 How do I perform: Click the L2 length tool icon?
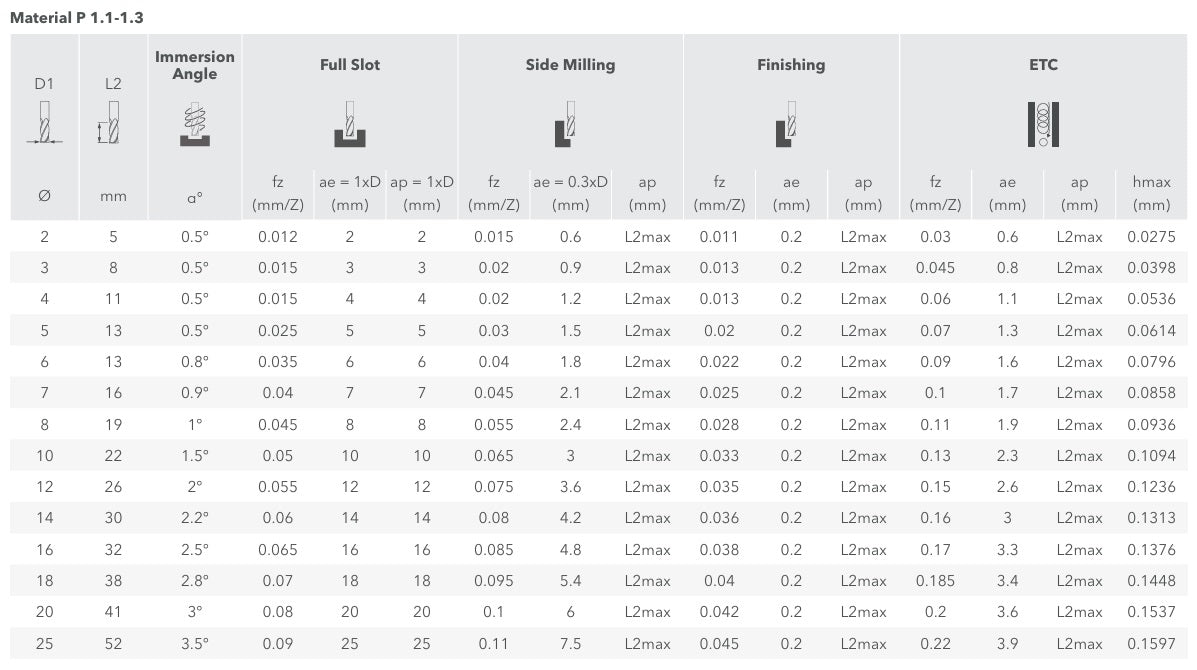point(109,122)
